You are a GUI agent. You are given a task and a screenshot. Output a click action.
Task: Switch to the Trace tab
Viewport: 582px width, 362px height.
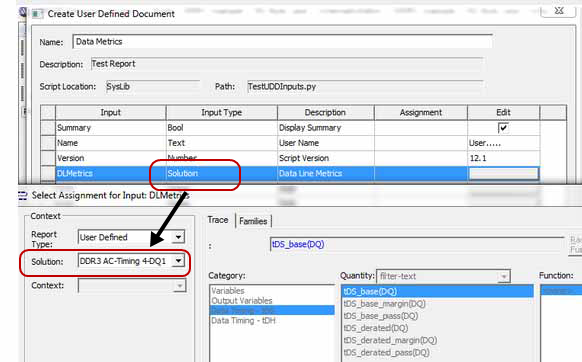pos(218,220)
